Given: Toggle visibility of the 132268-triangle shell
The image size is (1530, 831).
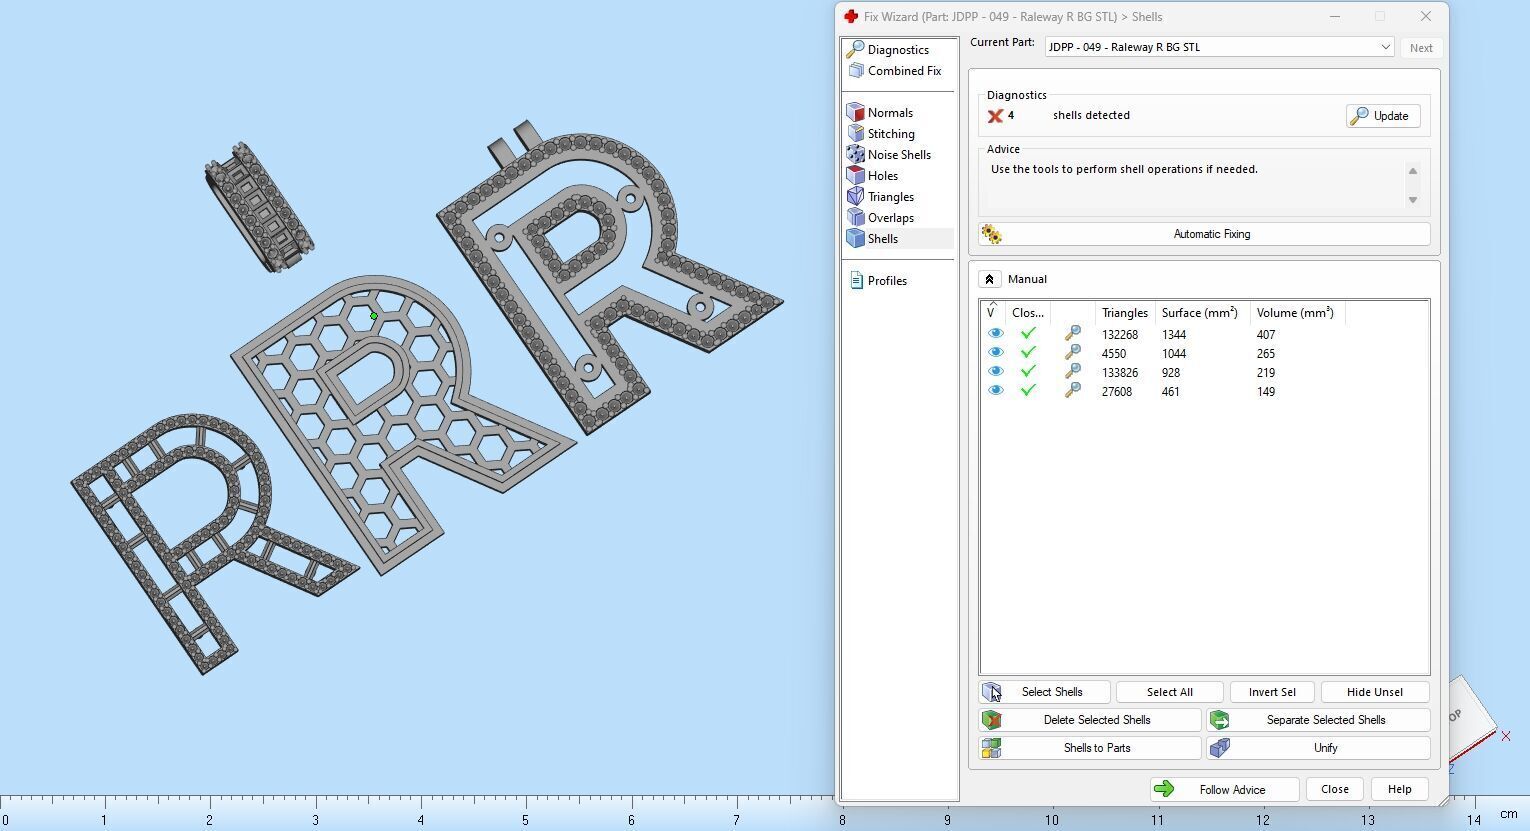Looking at the screenshot, I should (x=995, y=334).
